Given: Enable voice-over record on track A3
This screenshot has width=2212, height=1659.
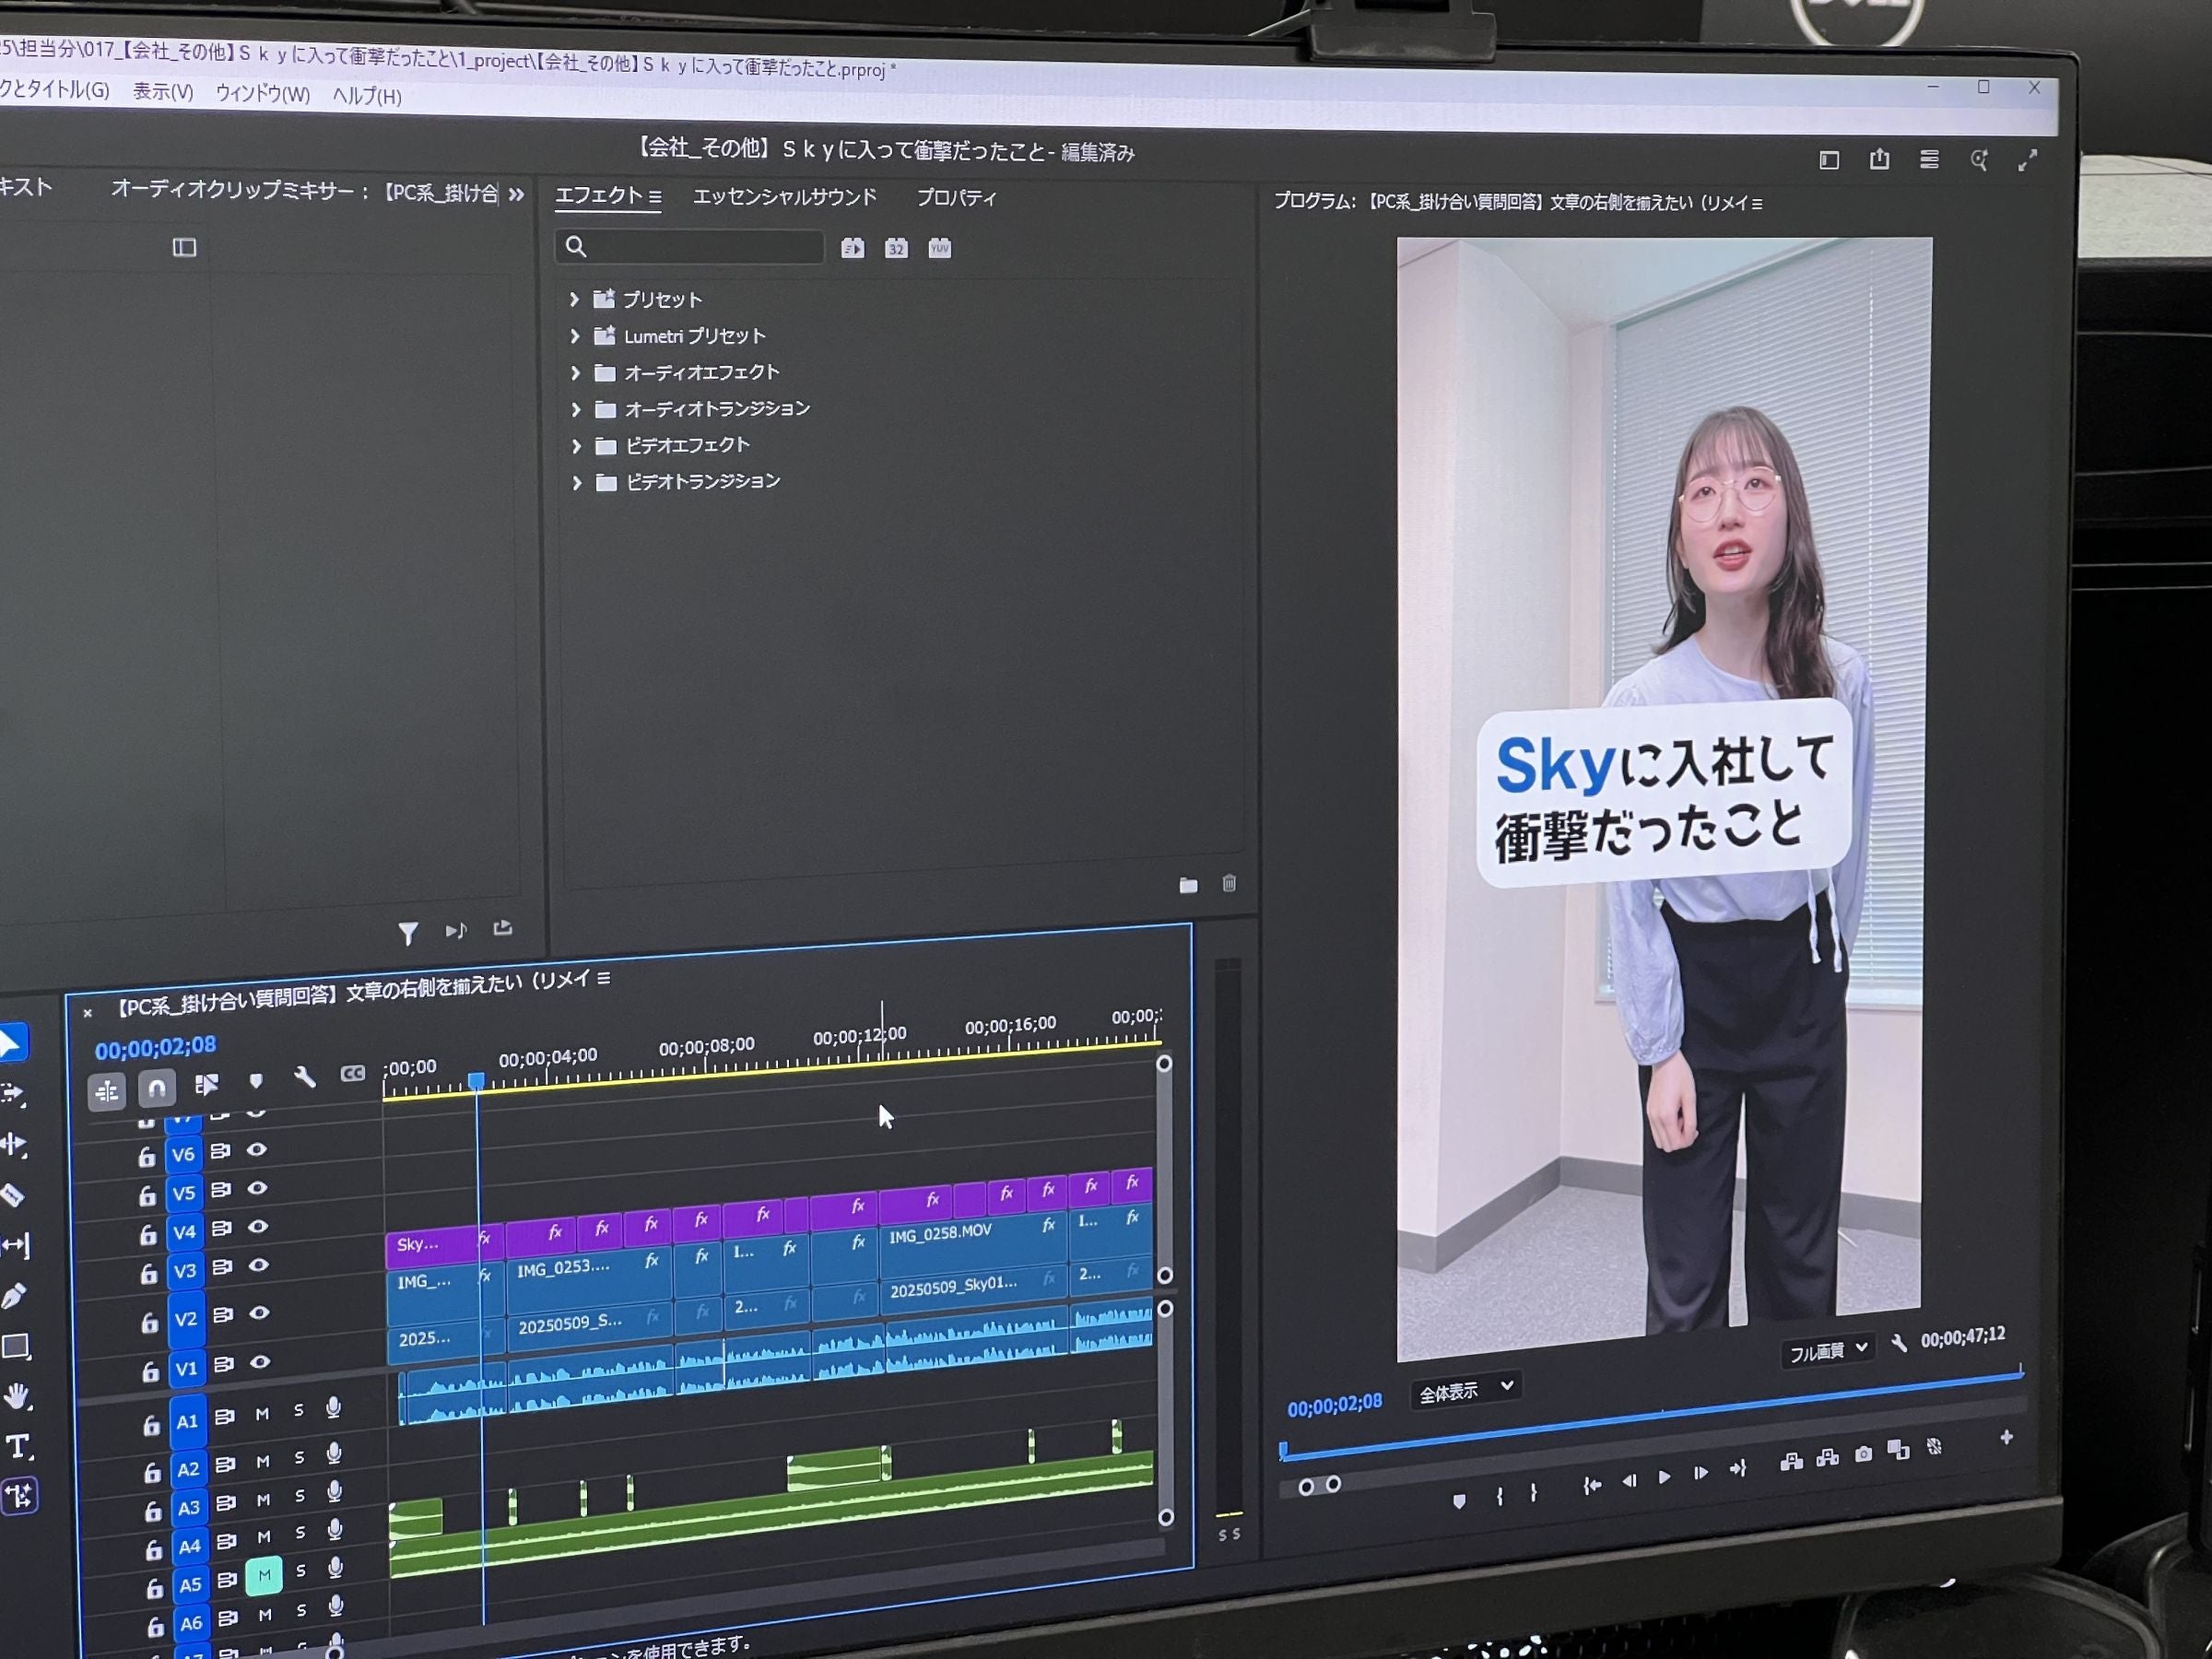Looking at the screenshot, I should (335, 1491).
